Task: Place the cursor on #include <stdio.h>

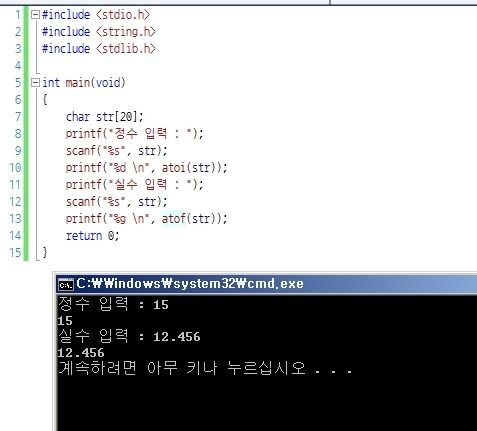Action: pos(96,15)
